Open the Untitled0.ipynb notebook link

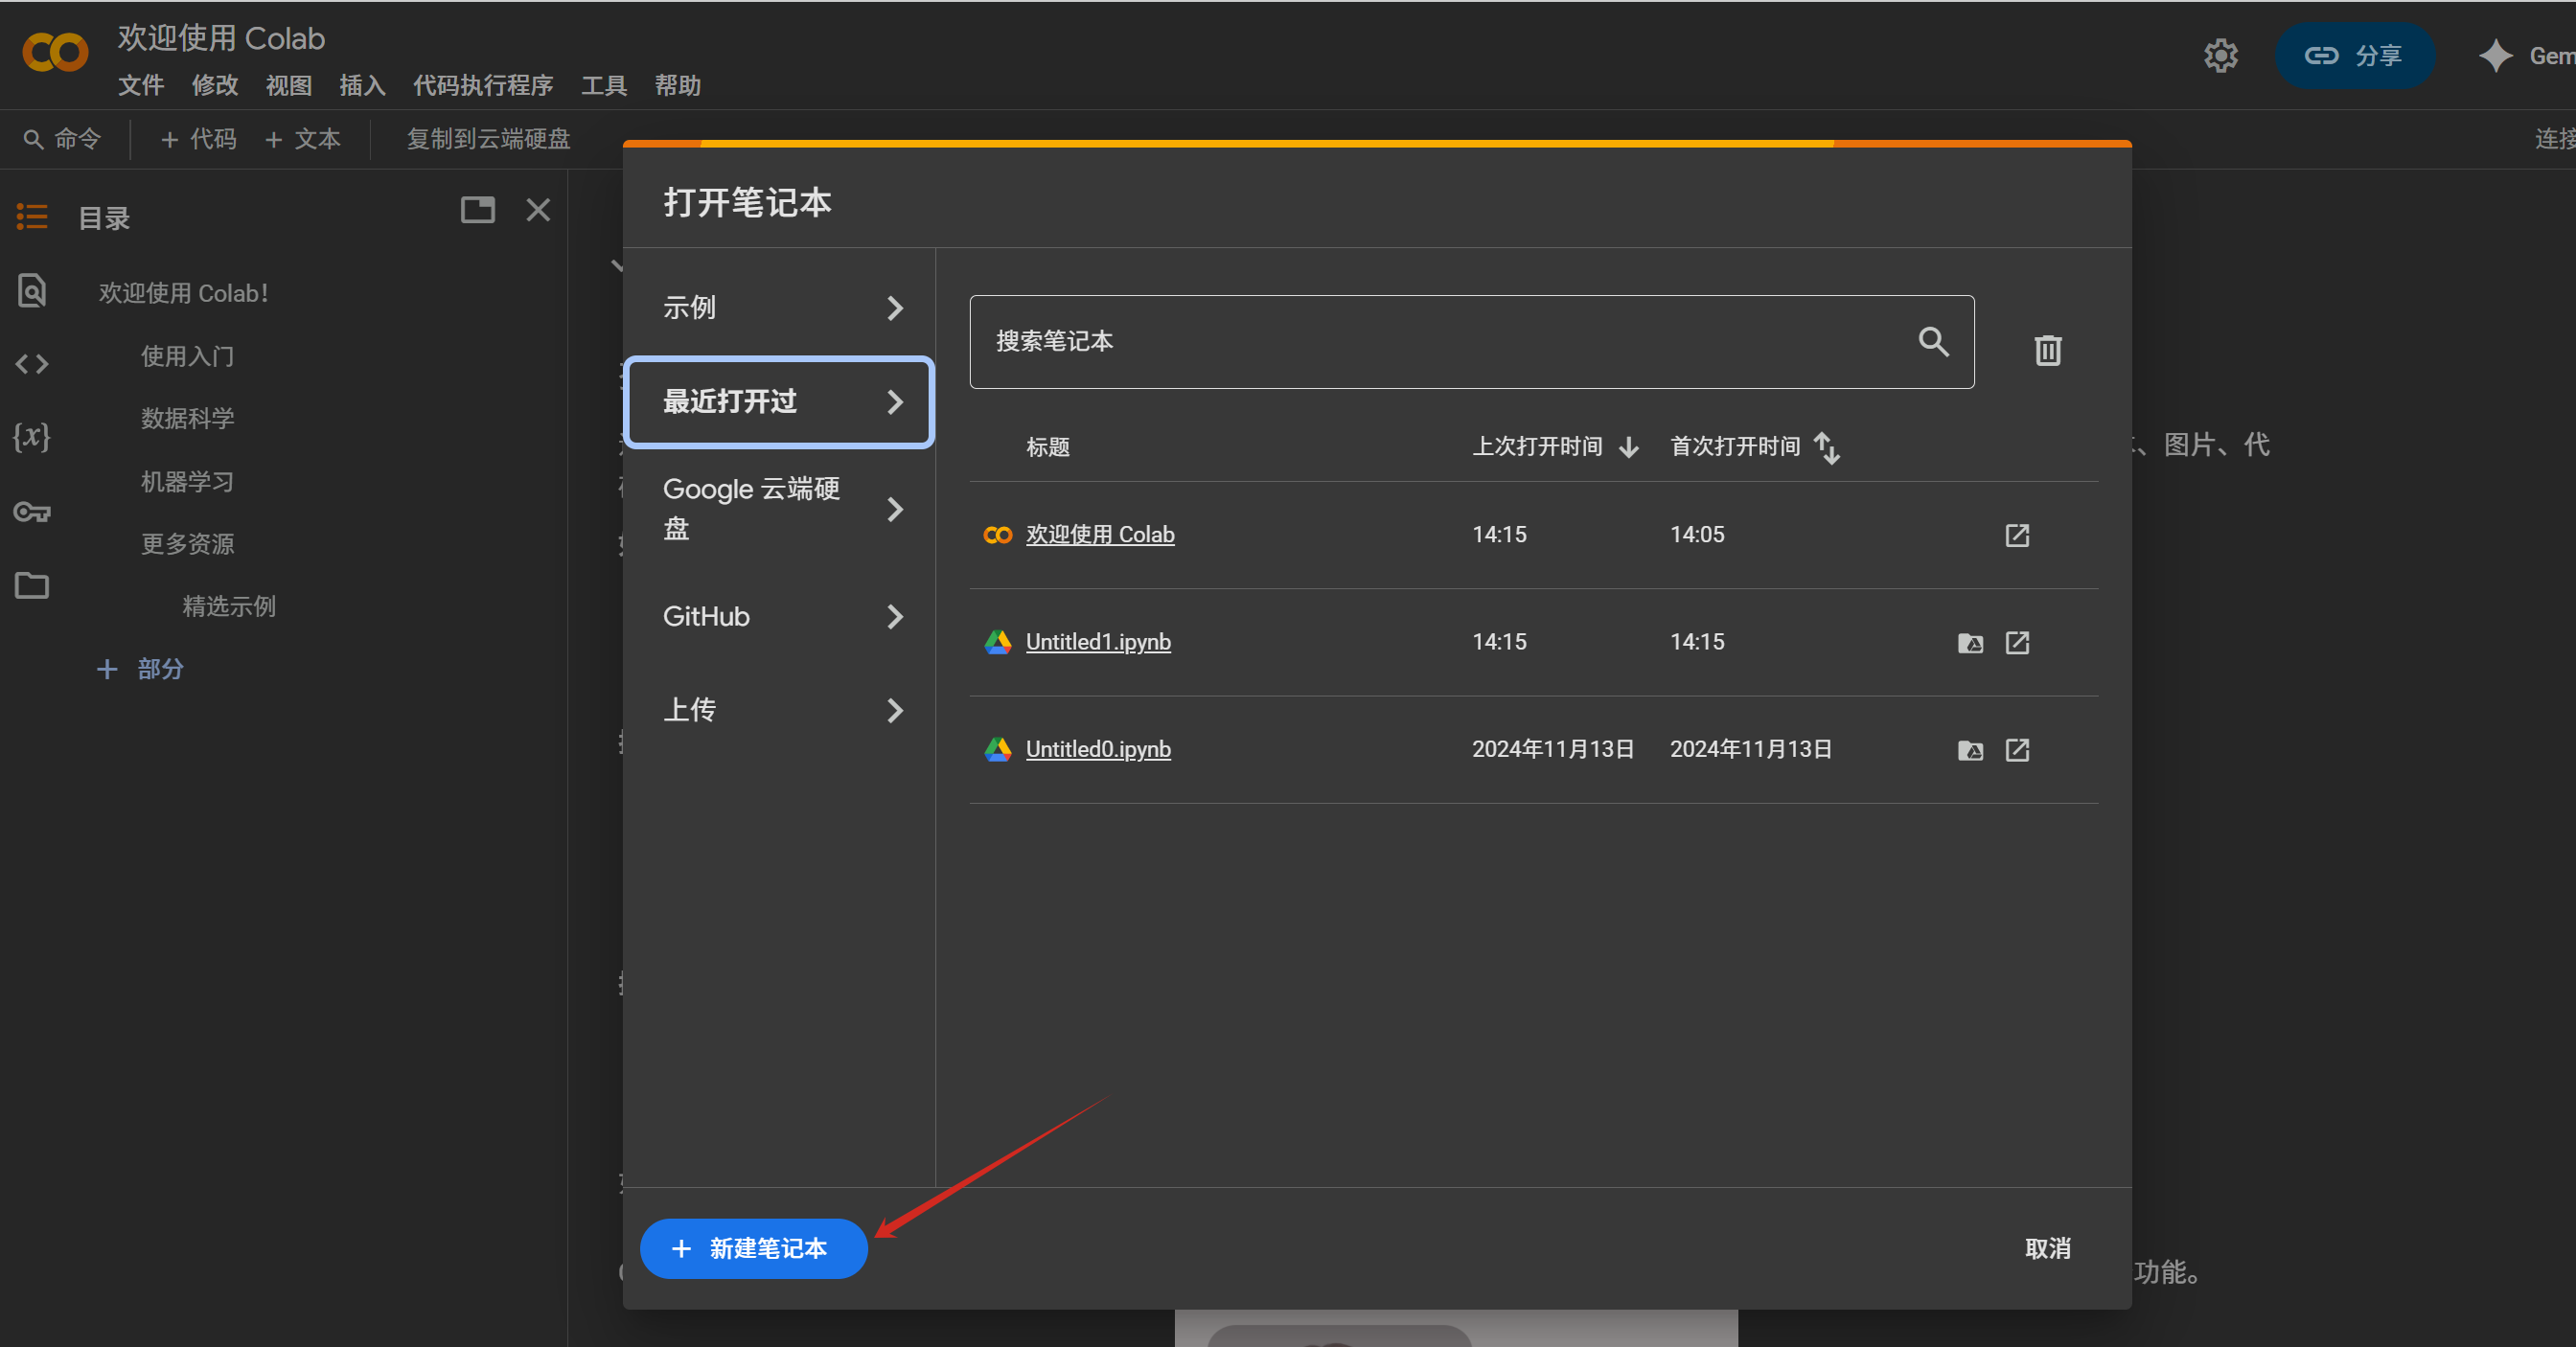point(1097,749)
